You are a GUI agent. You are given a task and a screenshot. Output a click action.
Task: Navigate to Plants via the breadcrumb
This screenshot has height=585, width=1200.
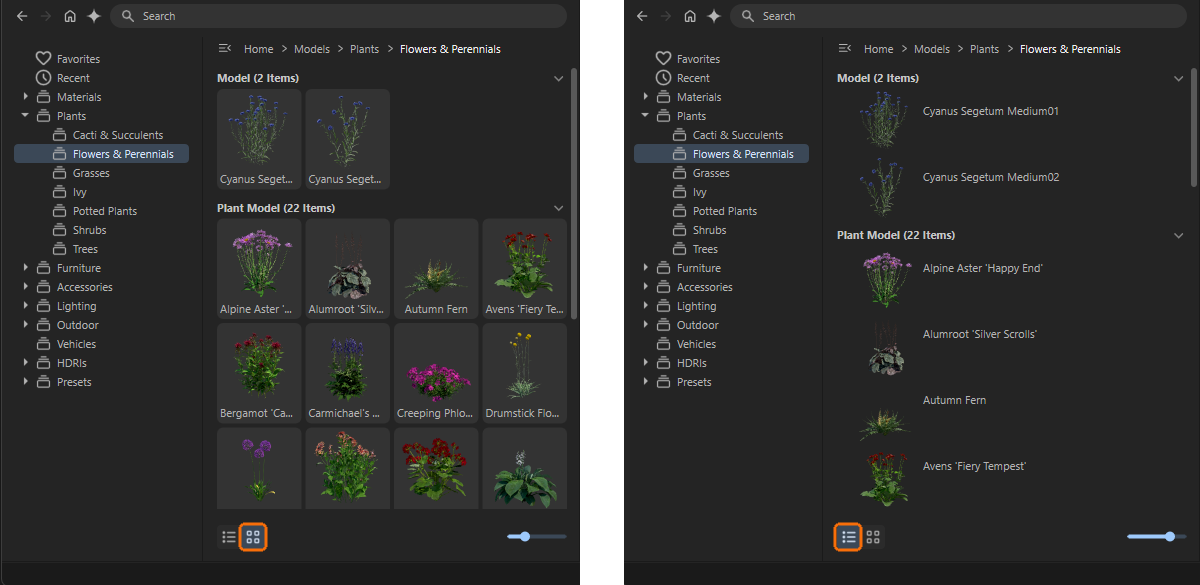tap(364, 48)
